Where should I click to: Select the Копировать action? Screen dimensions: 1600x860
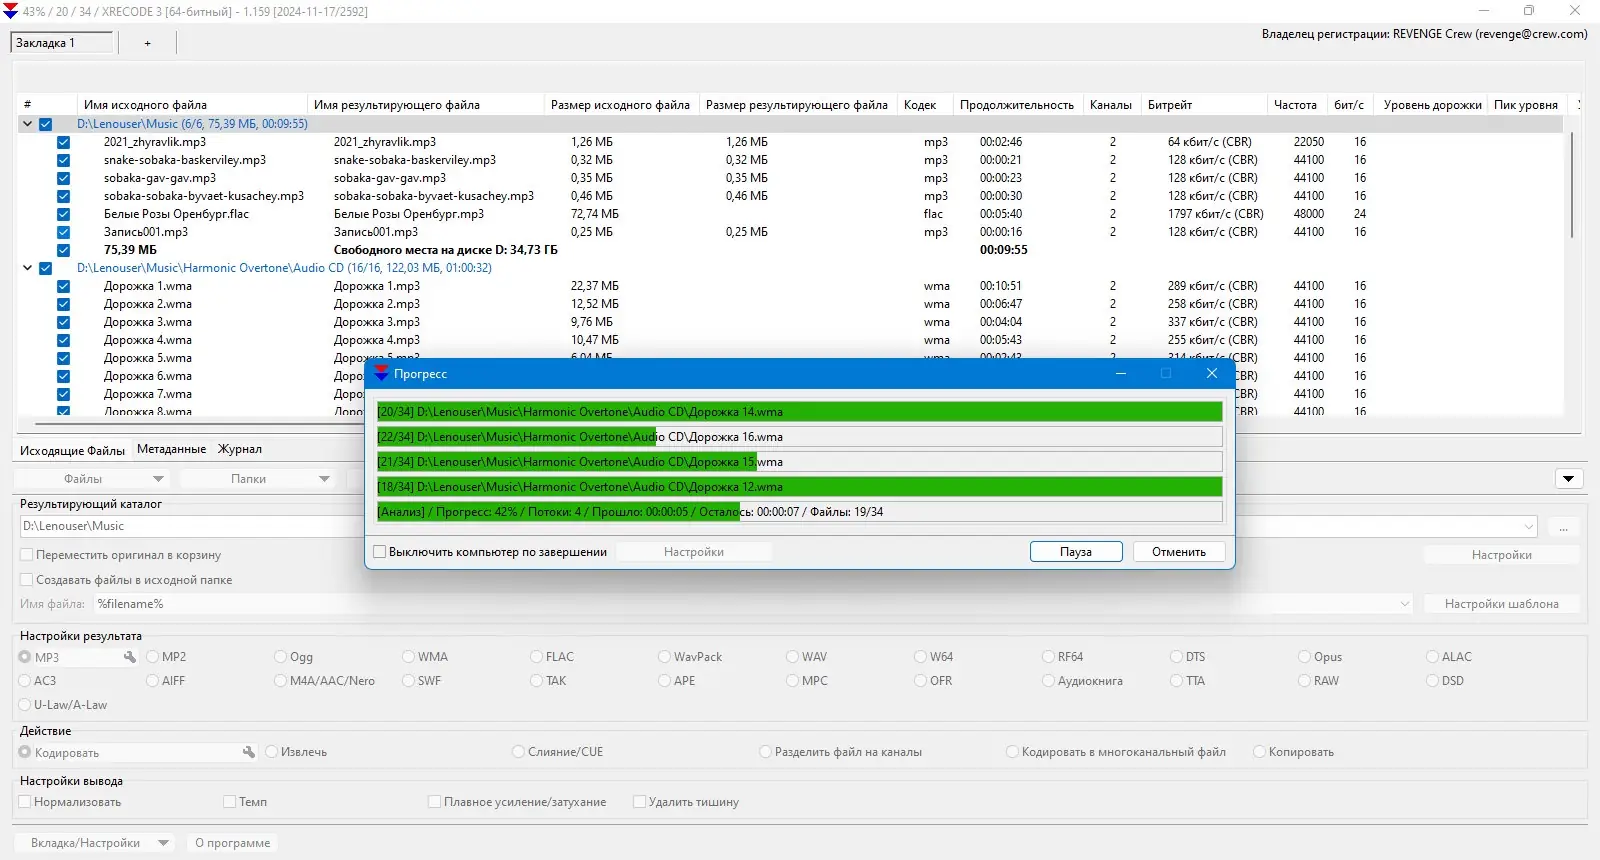(1260, 752)
